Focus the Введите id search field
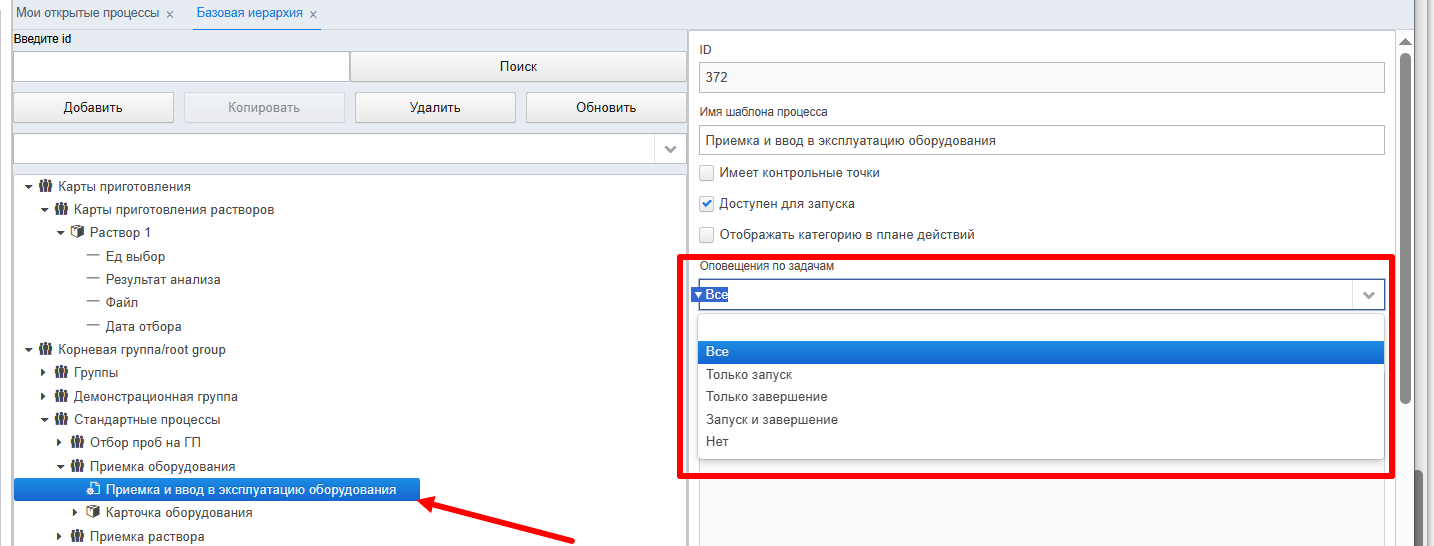Screen dimensions: 1434x546 [181, 66]
